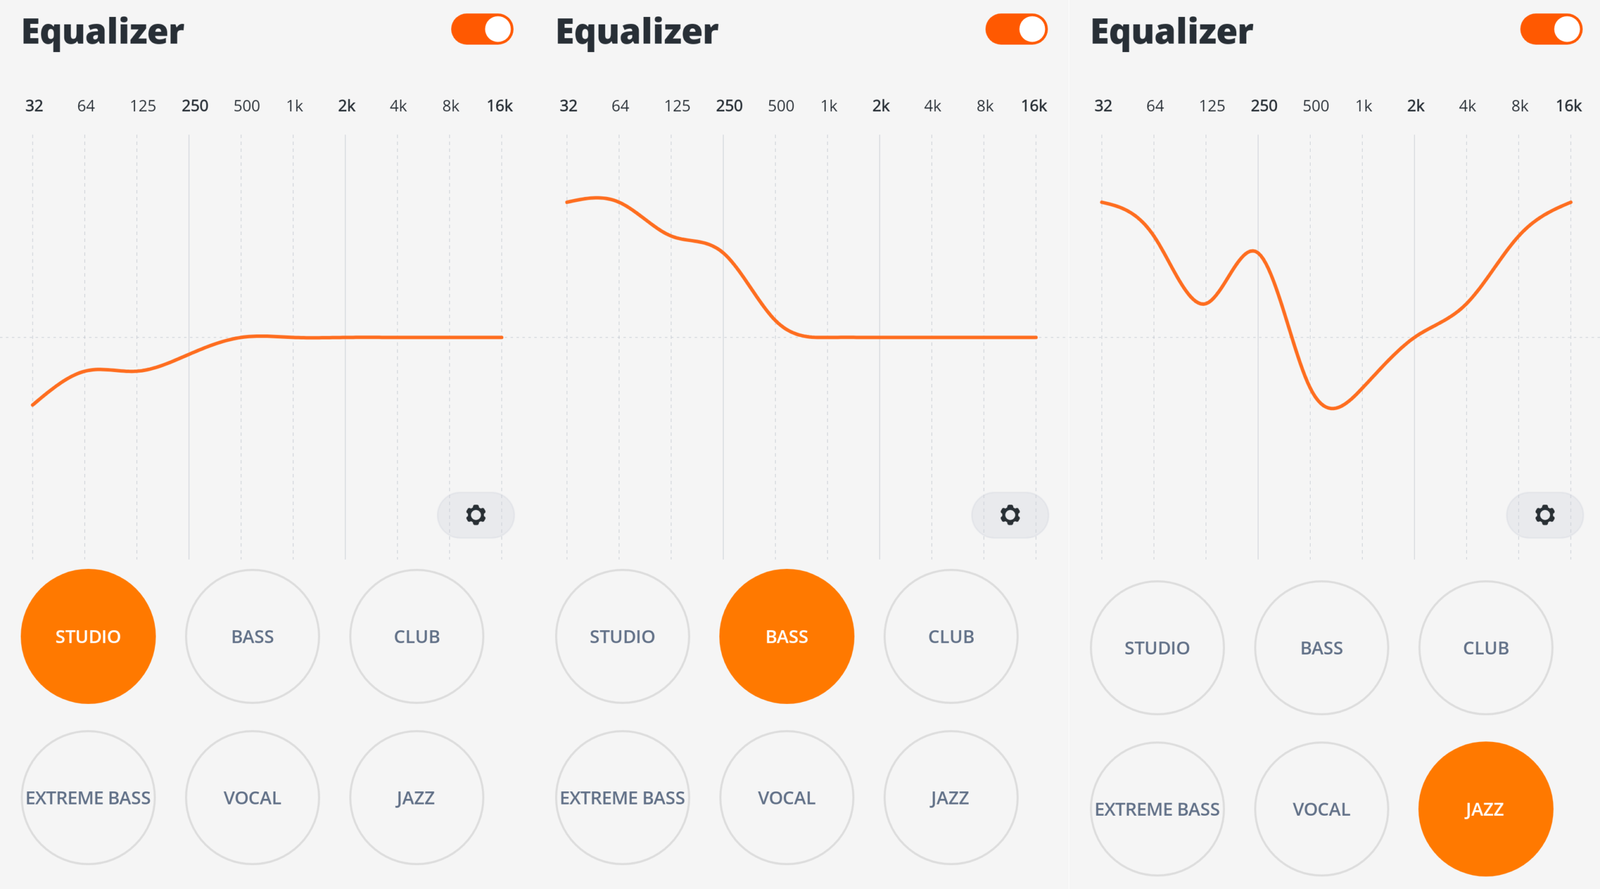Image resolution: width=1600 pixels, height=889 pixels.
Task: Open settings gear in the Studio equalizer panel
Action: (476, 515)
